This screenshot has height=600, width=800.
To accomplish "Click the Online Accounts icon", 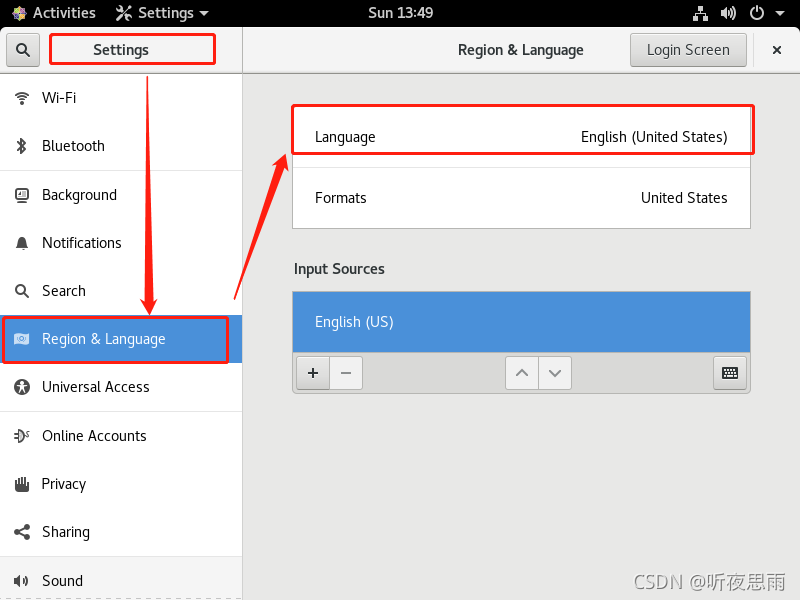I will [x=22, y=436].
